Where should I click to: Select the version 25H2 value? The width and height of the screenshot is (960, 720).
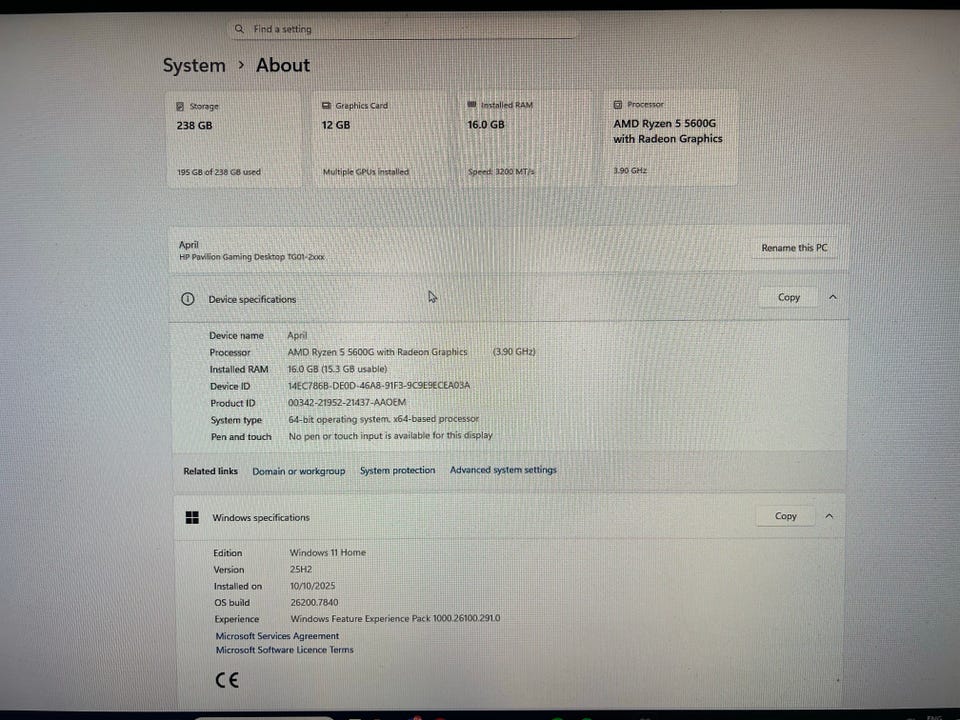coord(301,569)
